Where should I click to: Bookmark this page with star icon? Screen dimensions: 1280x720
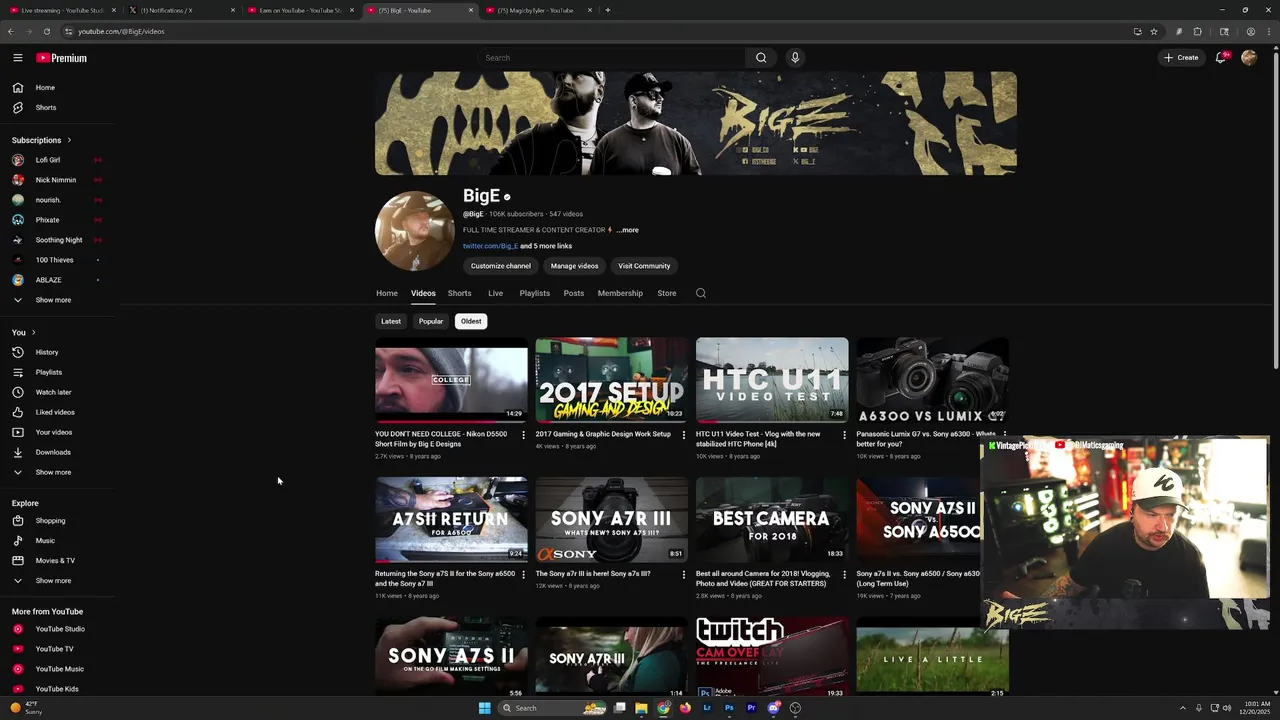click(1154, 31)
